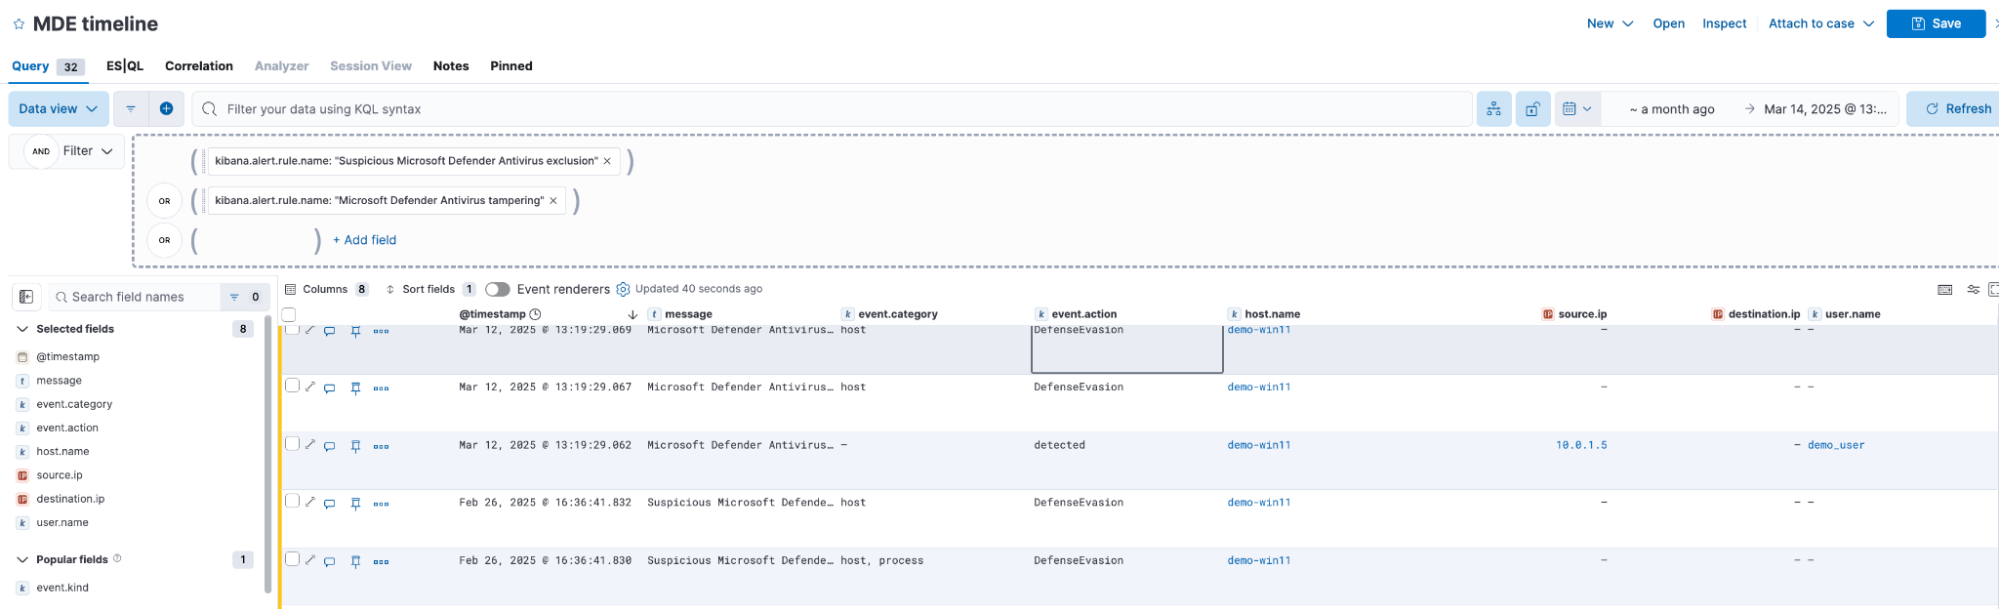Open the New timeline dropdown
This screenshot has height=610, width=1999.
(1610, 24)
